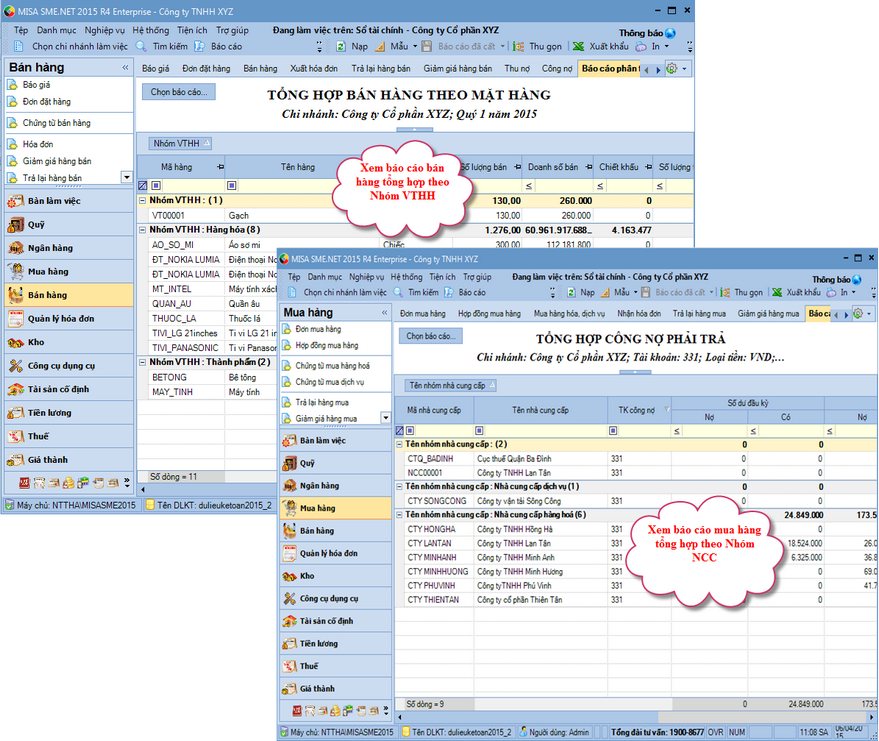Click Tìm kiếm search in front window toolbar
Viewport: 879px width, 741px height.
[416, 293]
